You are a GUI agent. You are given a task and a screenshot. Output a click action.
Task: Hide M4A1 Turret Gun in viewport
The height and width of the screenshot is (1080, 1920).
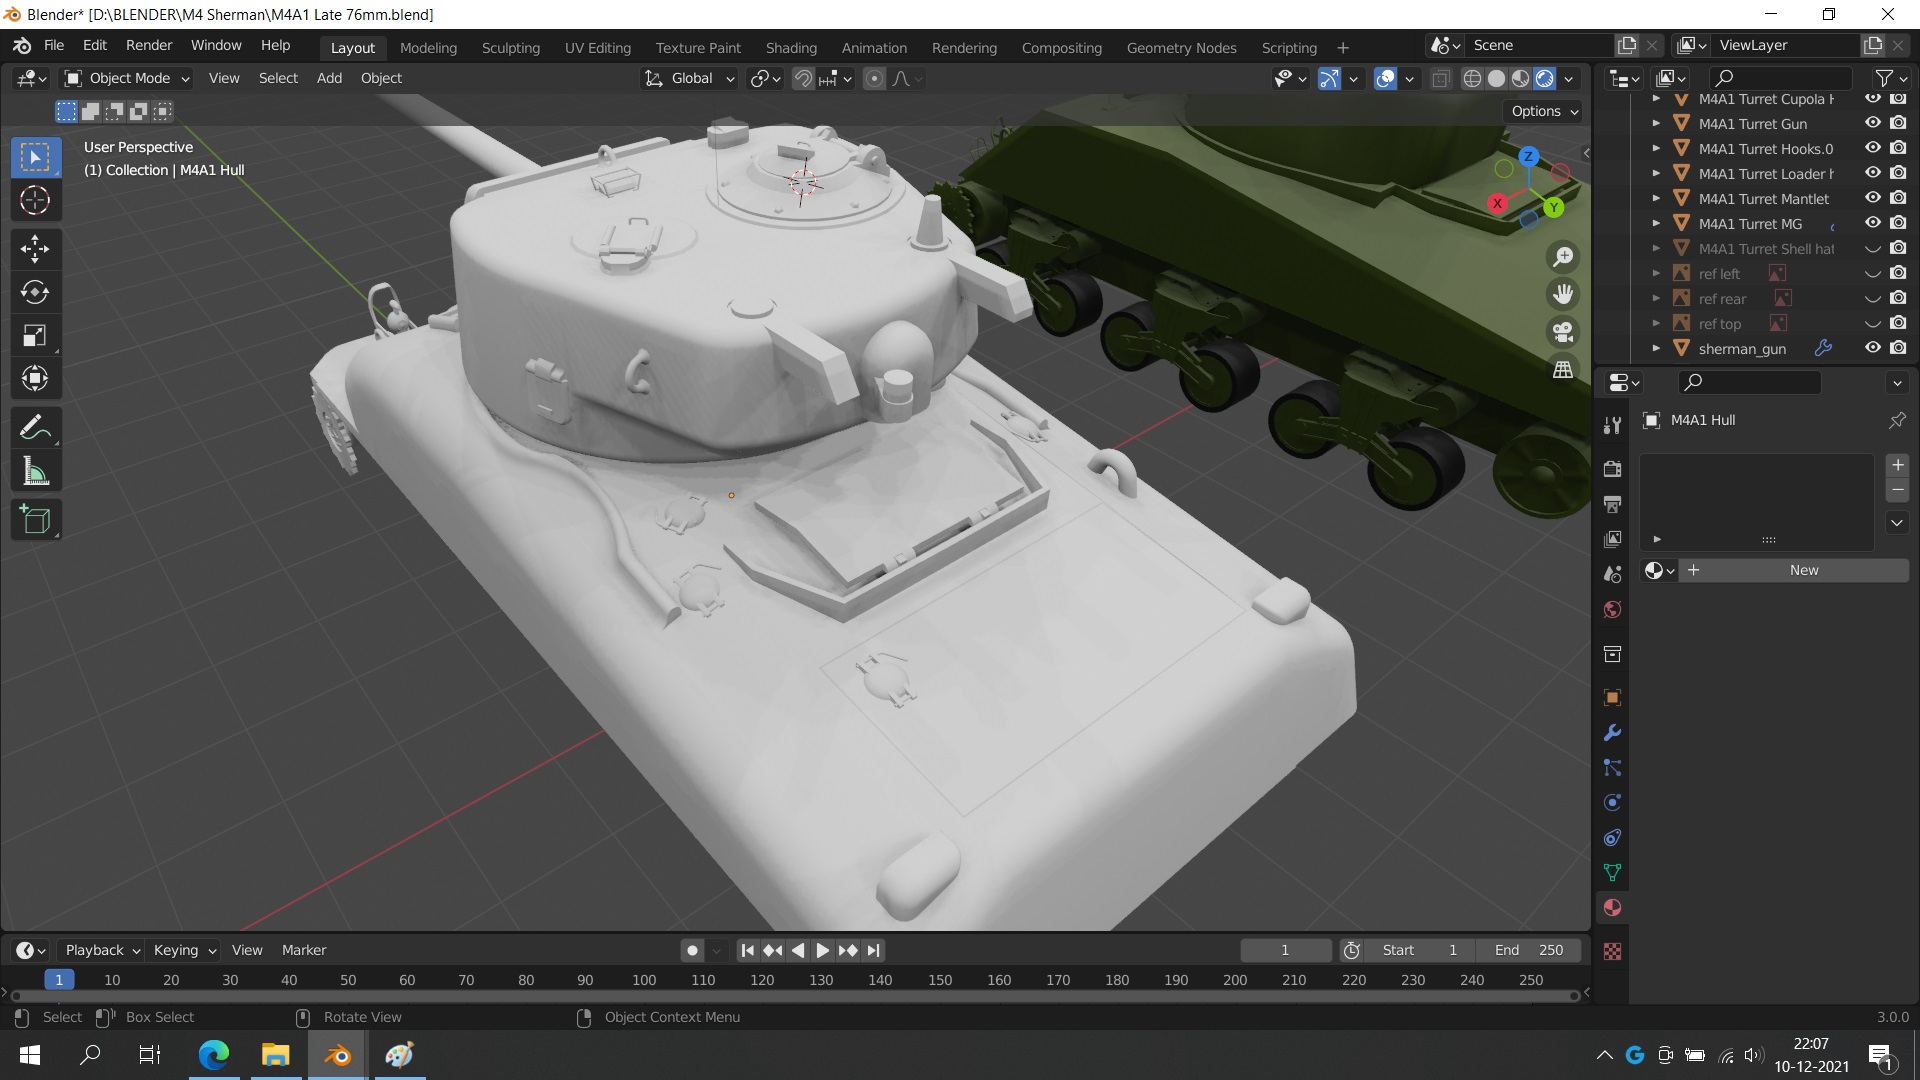(1873, 123)
